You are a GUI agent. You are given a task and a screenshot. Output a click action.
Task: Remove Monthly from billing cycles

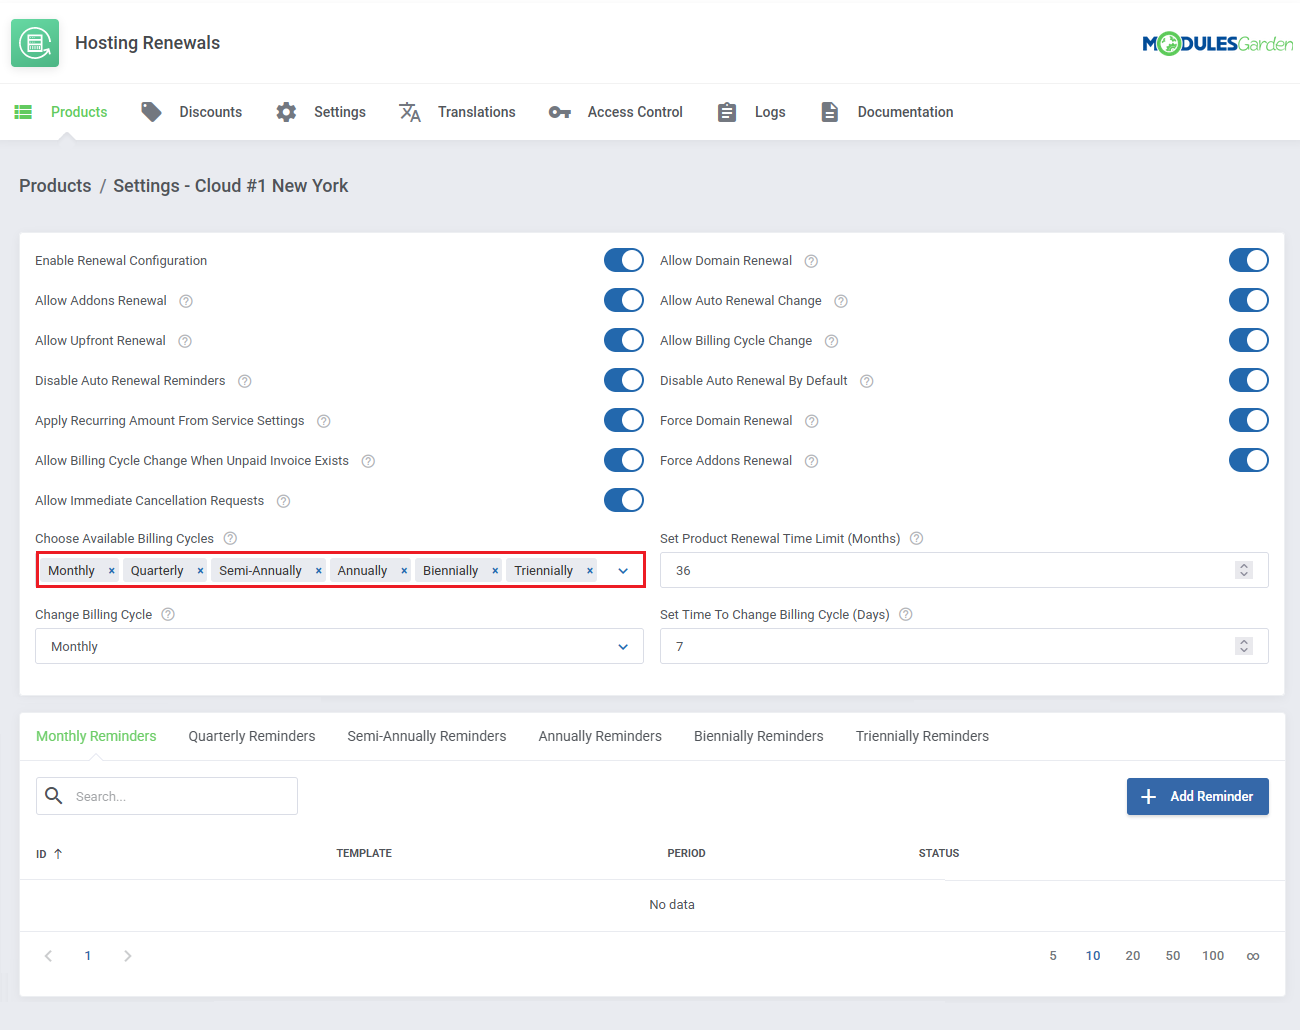point(111,571)
